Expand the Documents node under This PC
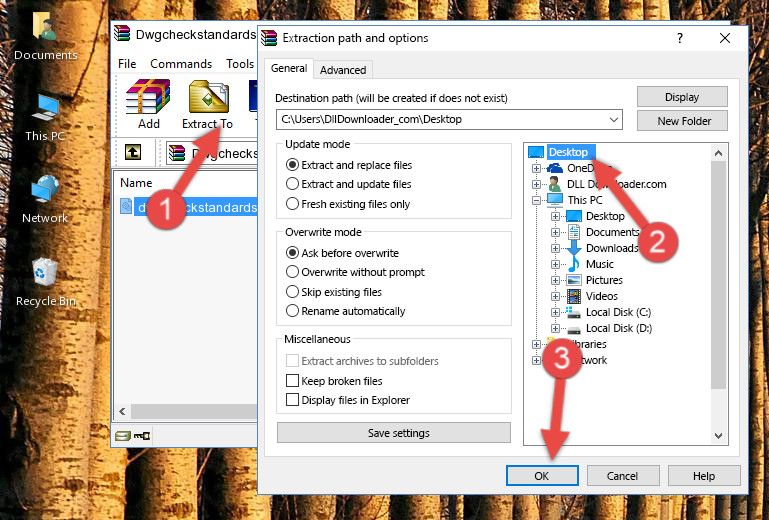 555,233
